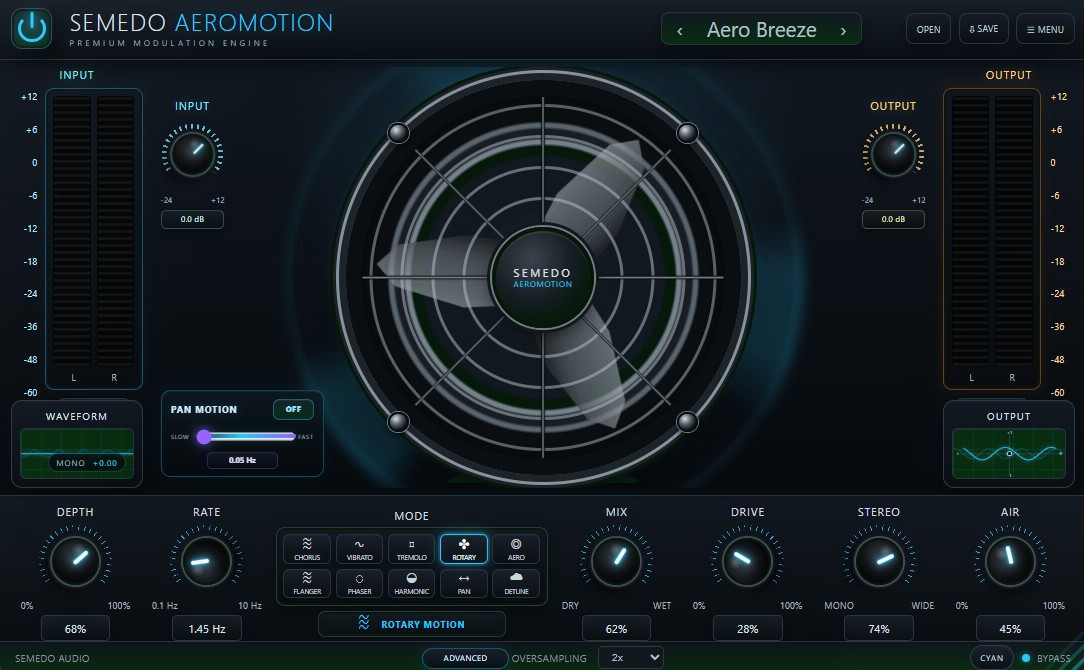Click the Drive 28% value field
This screenshot has height=670, width=1084.
click(747, 629)
